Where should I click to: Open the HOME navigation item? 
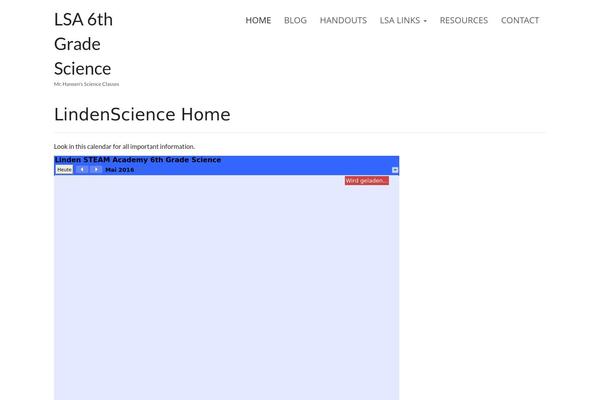tap(258, 20)
